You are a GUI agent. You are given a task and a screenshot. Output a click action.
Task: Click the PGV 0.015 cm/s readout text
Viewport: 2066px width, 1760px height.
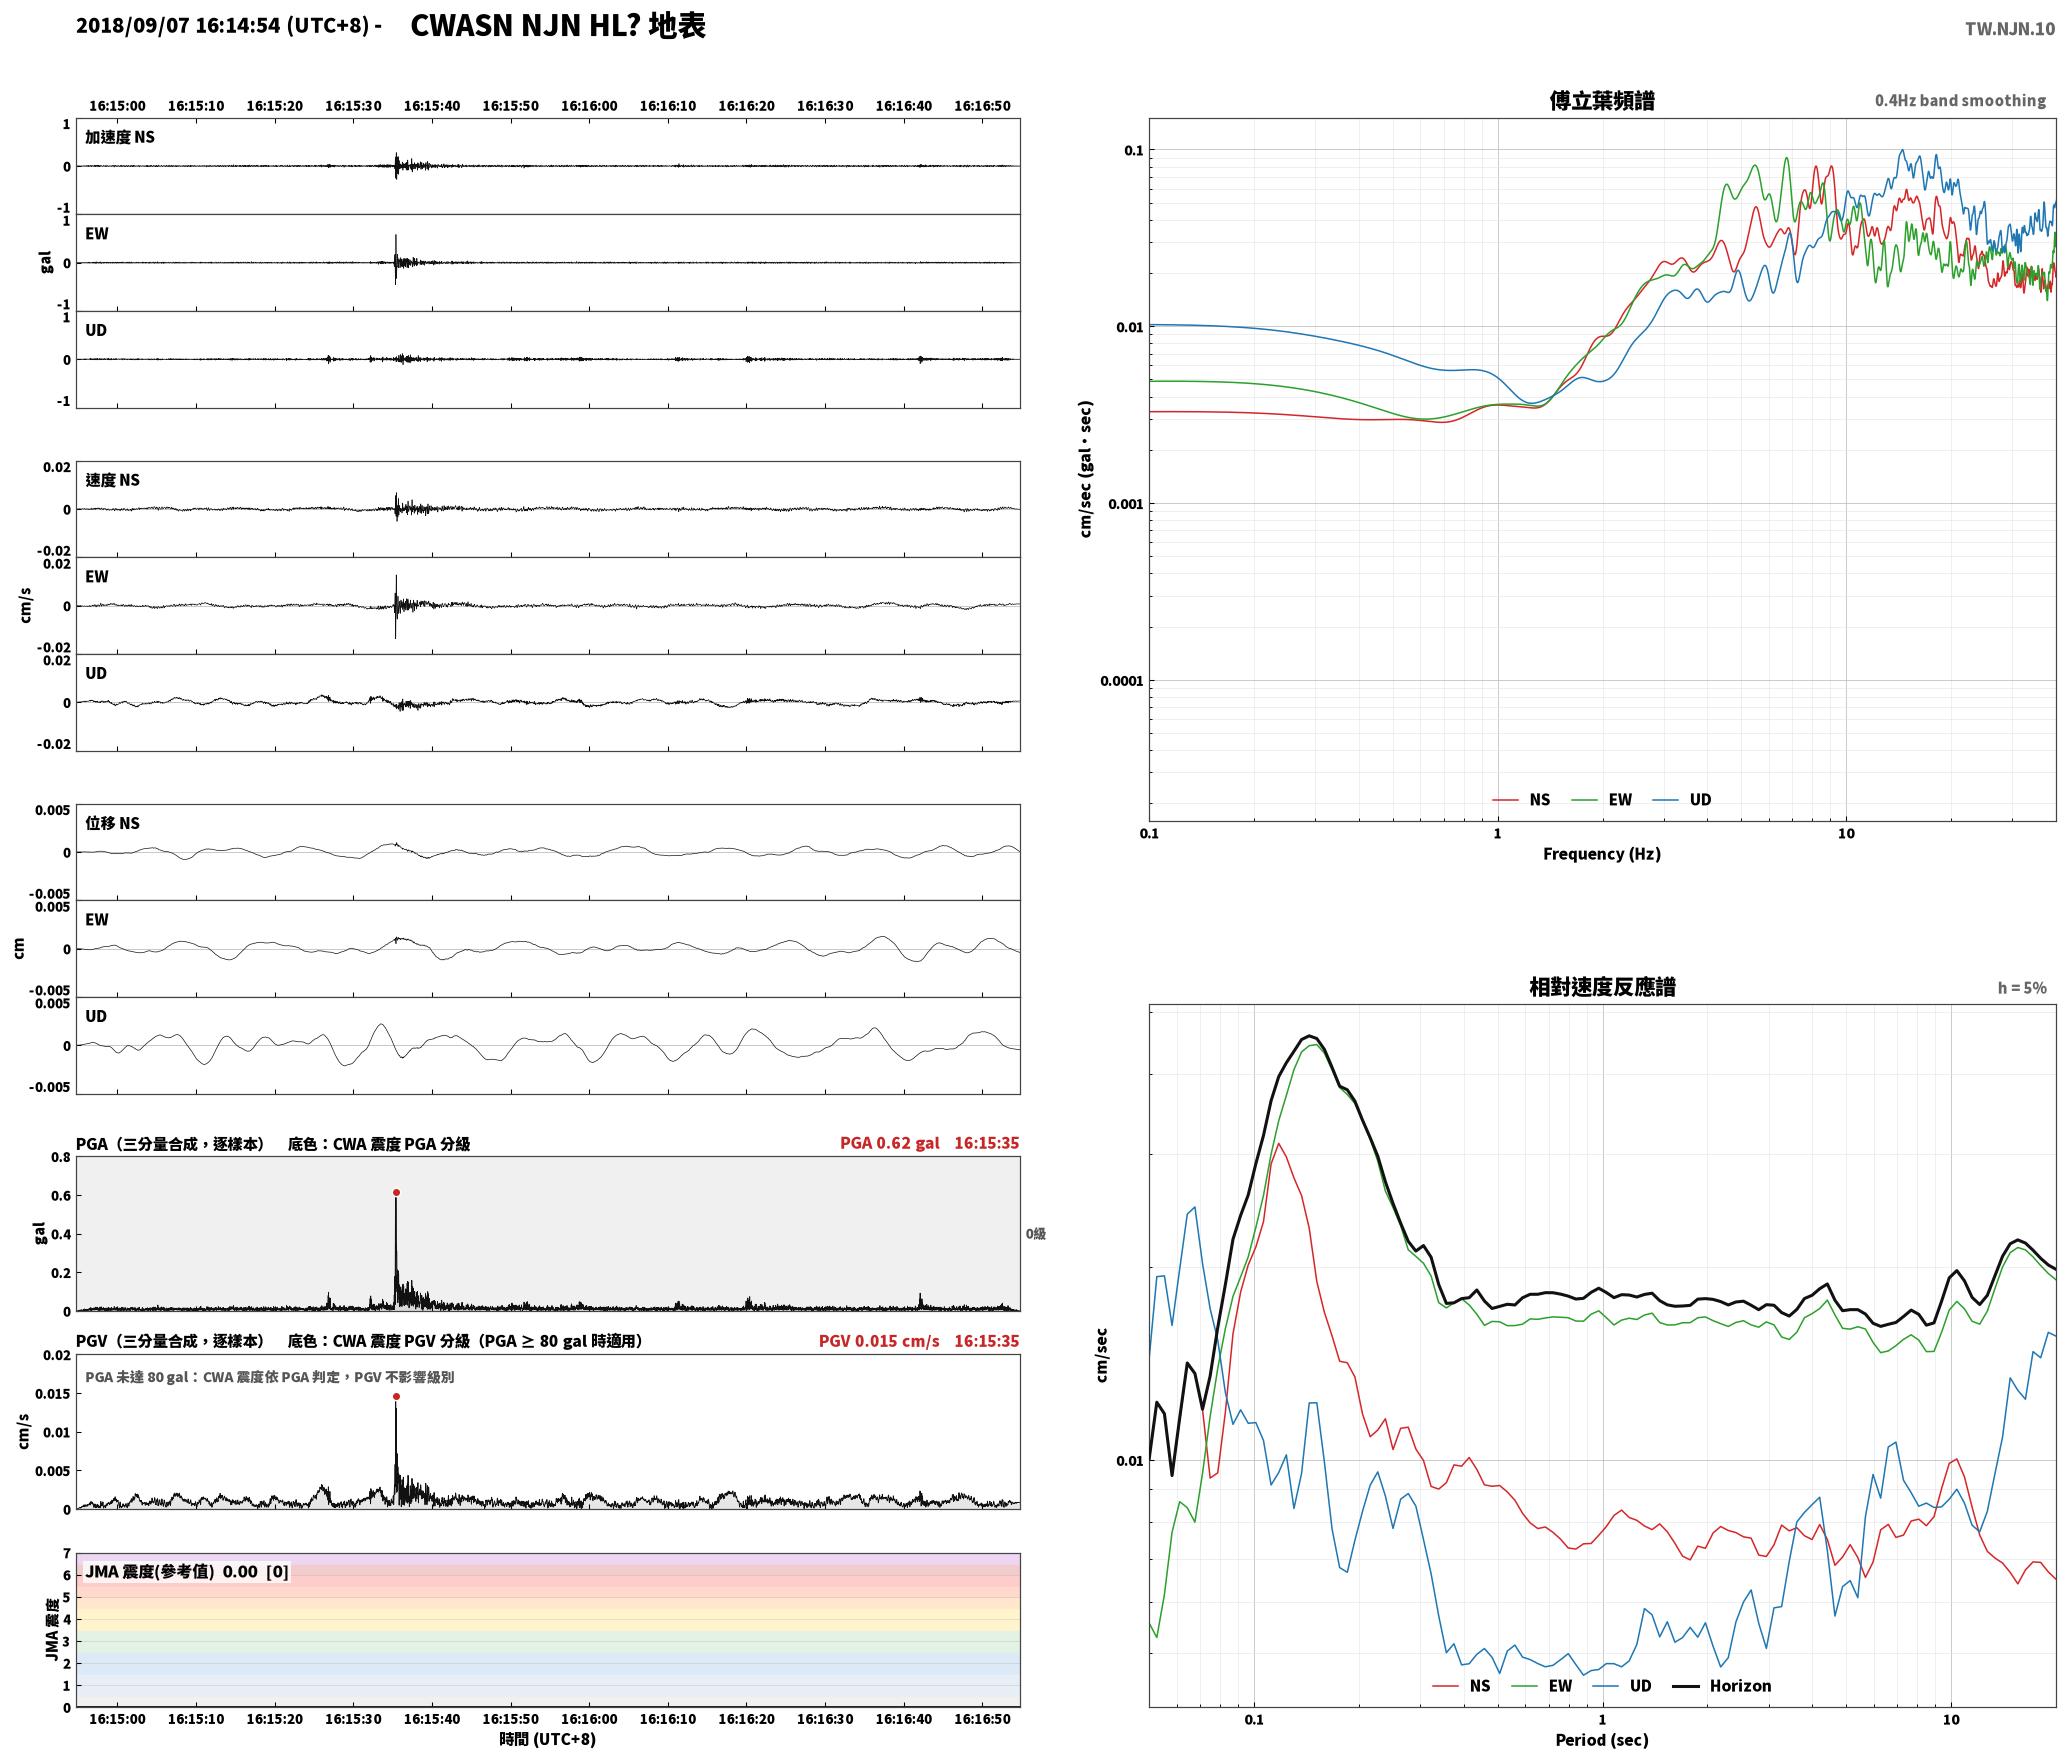pos(879,1341)
